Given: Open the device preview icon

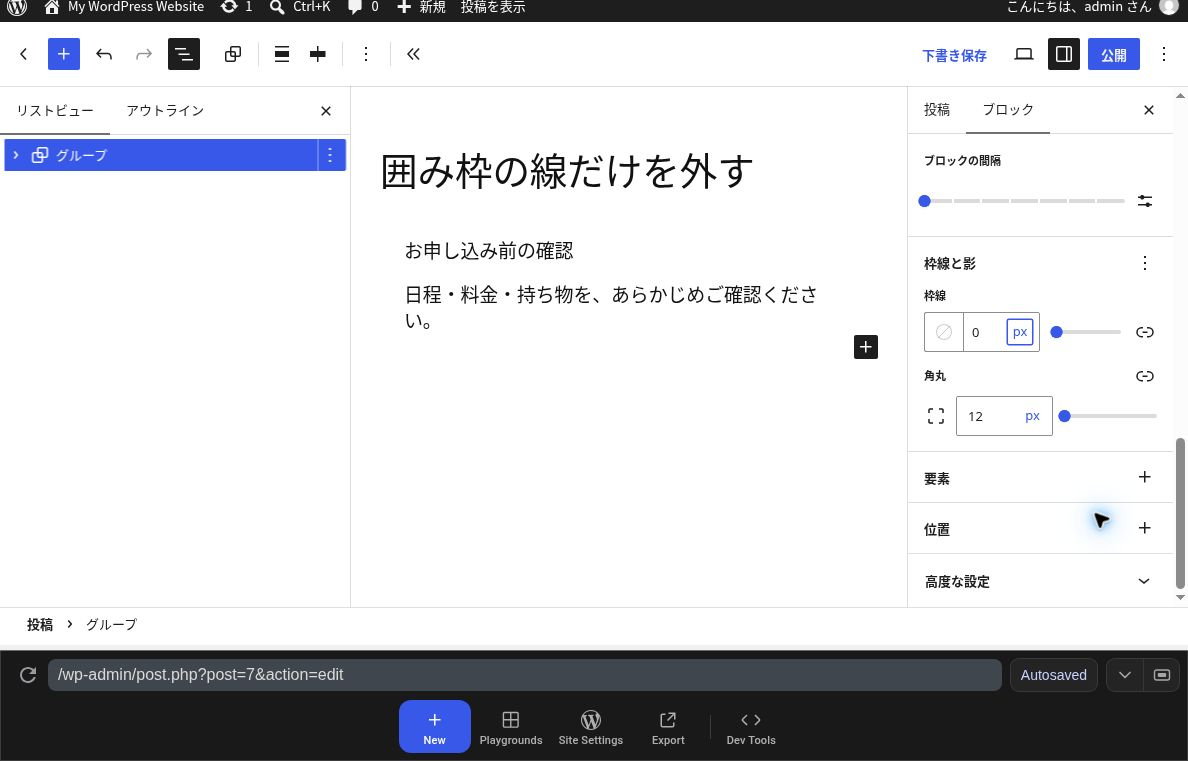Looking at the screenshot, I should point(1024,54).
